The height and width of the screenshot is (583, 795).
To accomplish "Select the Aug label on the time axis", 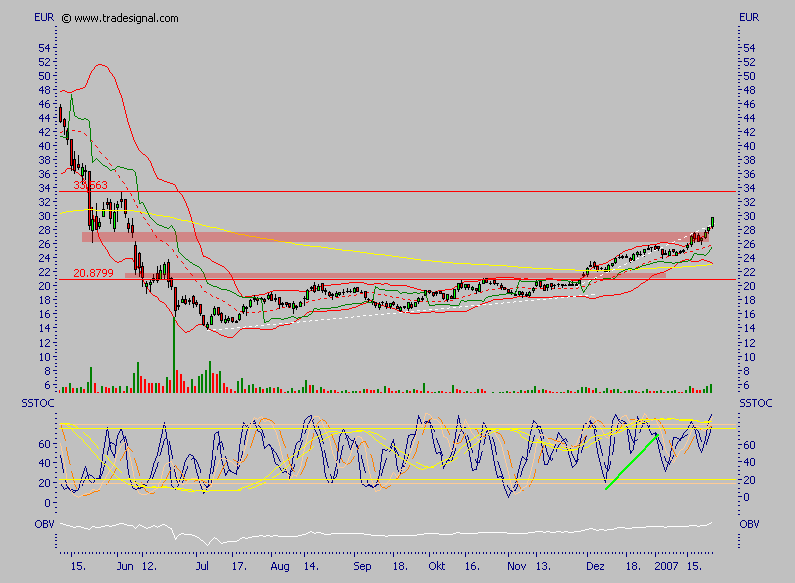I will pyautogui.click(x=282, y=566).
